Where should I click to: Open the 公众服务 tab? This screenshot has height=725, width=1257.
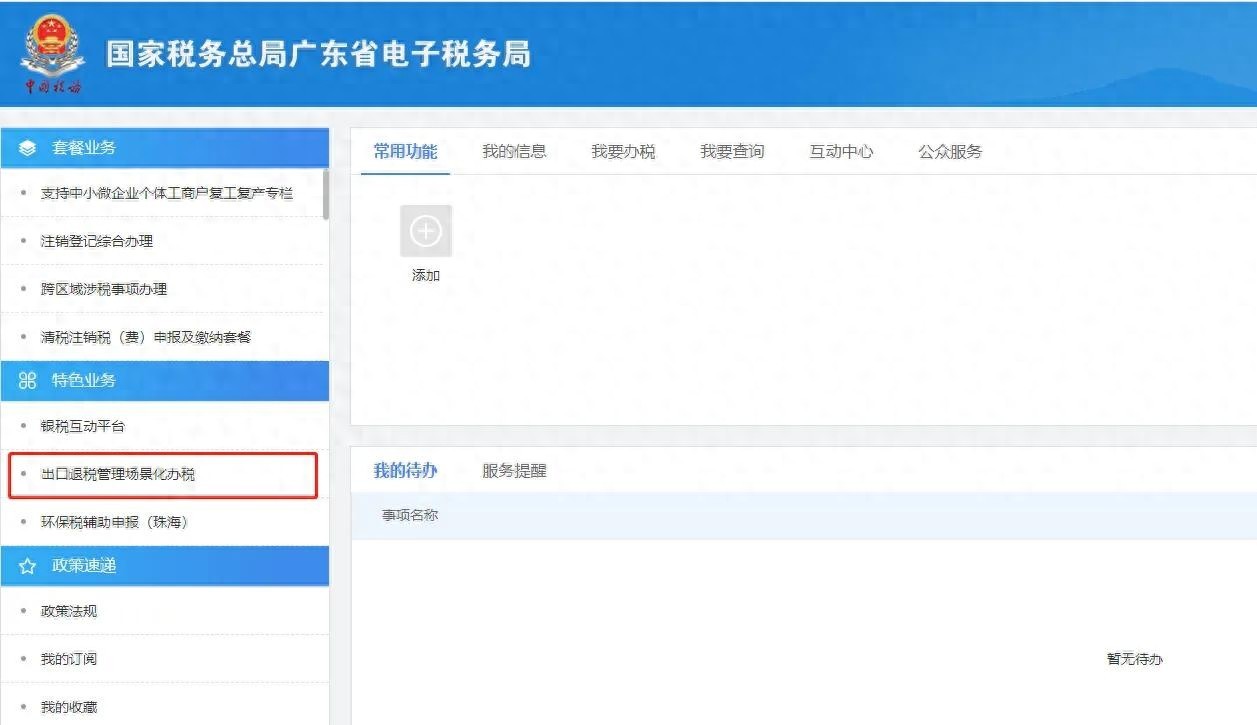[x=950, y=152]
